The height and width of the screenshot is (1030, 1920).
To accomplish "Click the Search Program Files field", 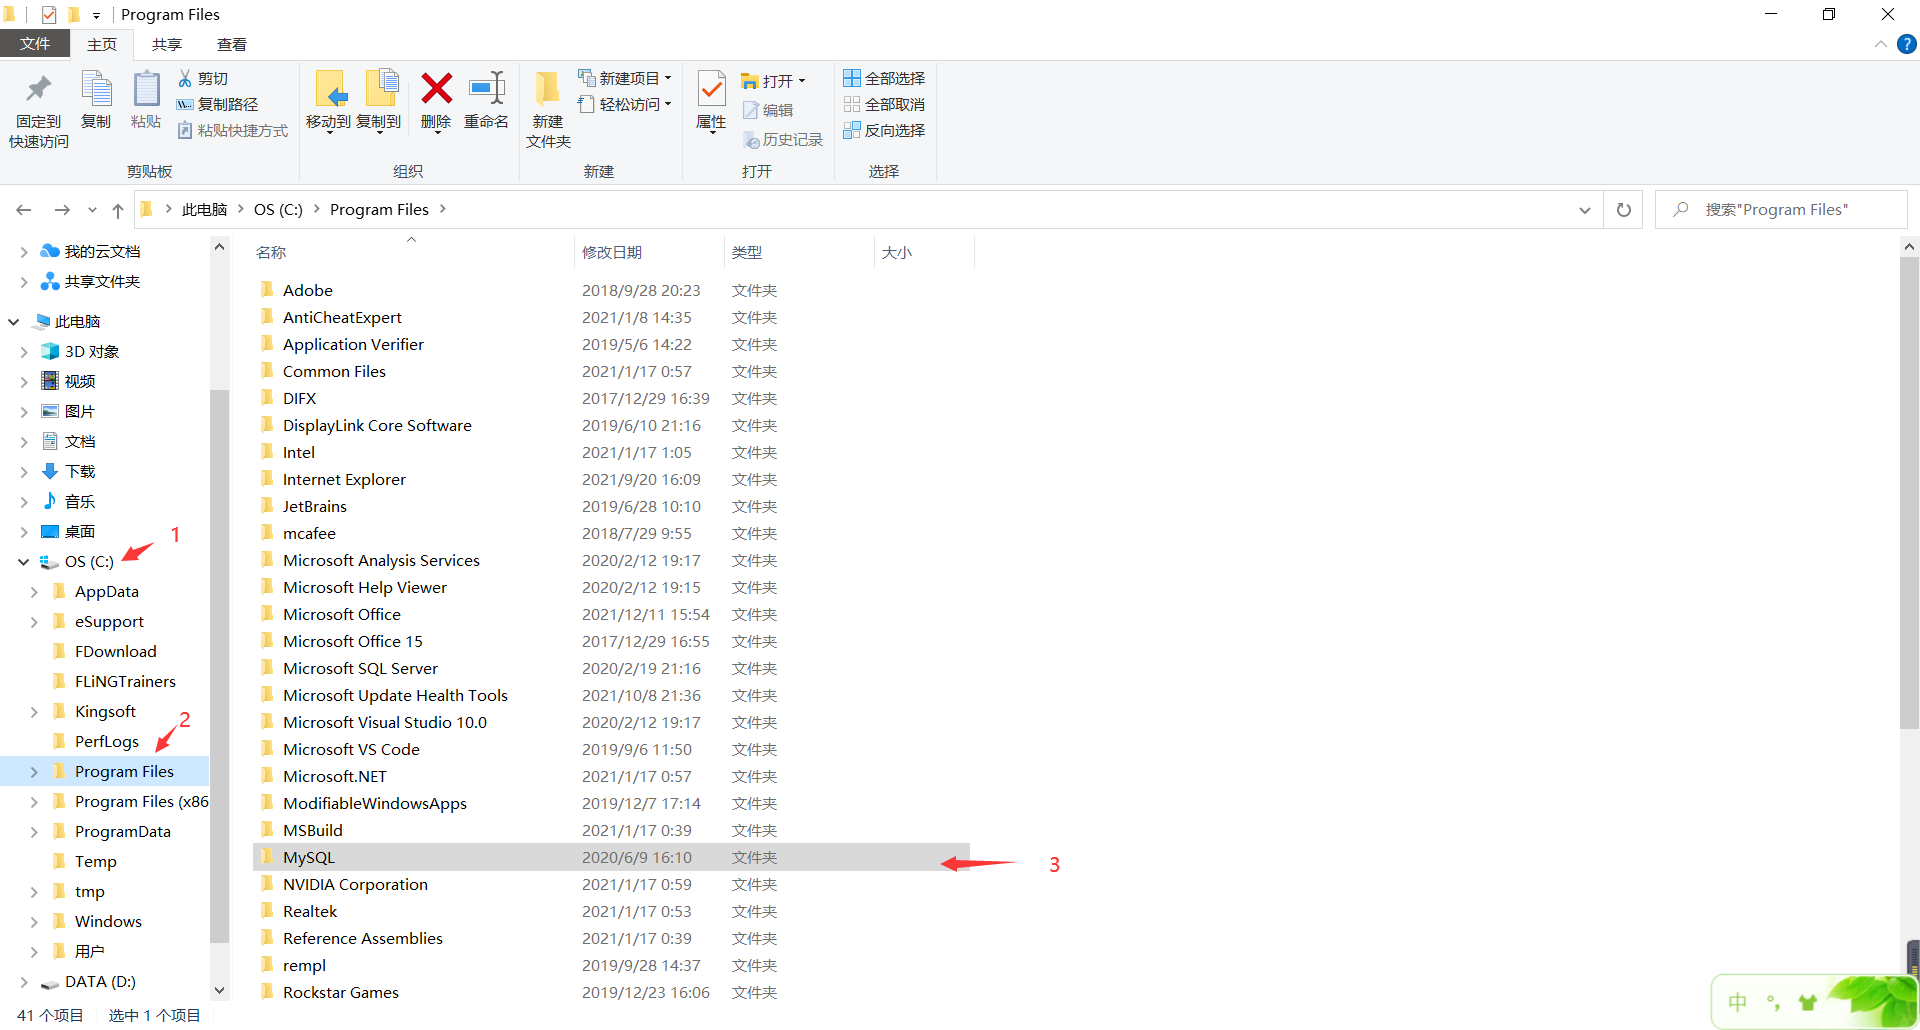I will (1781, 210).
